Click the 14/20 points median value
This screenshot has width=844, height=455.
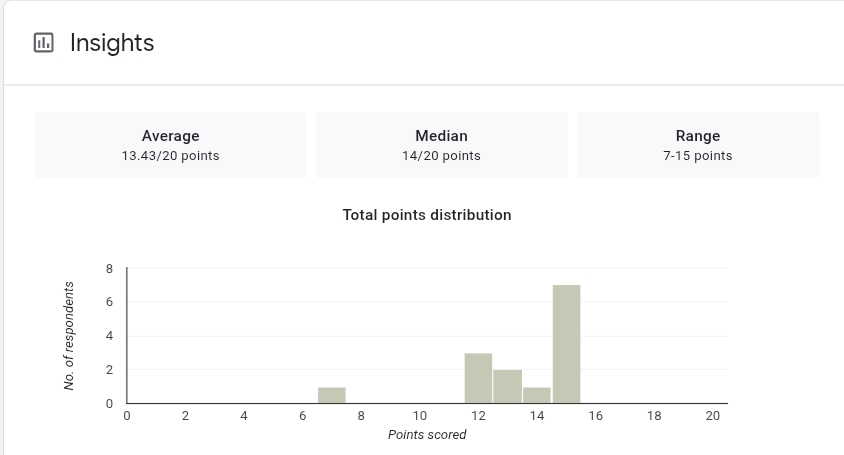(441, 156)
